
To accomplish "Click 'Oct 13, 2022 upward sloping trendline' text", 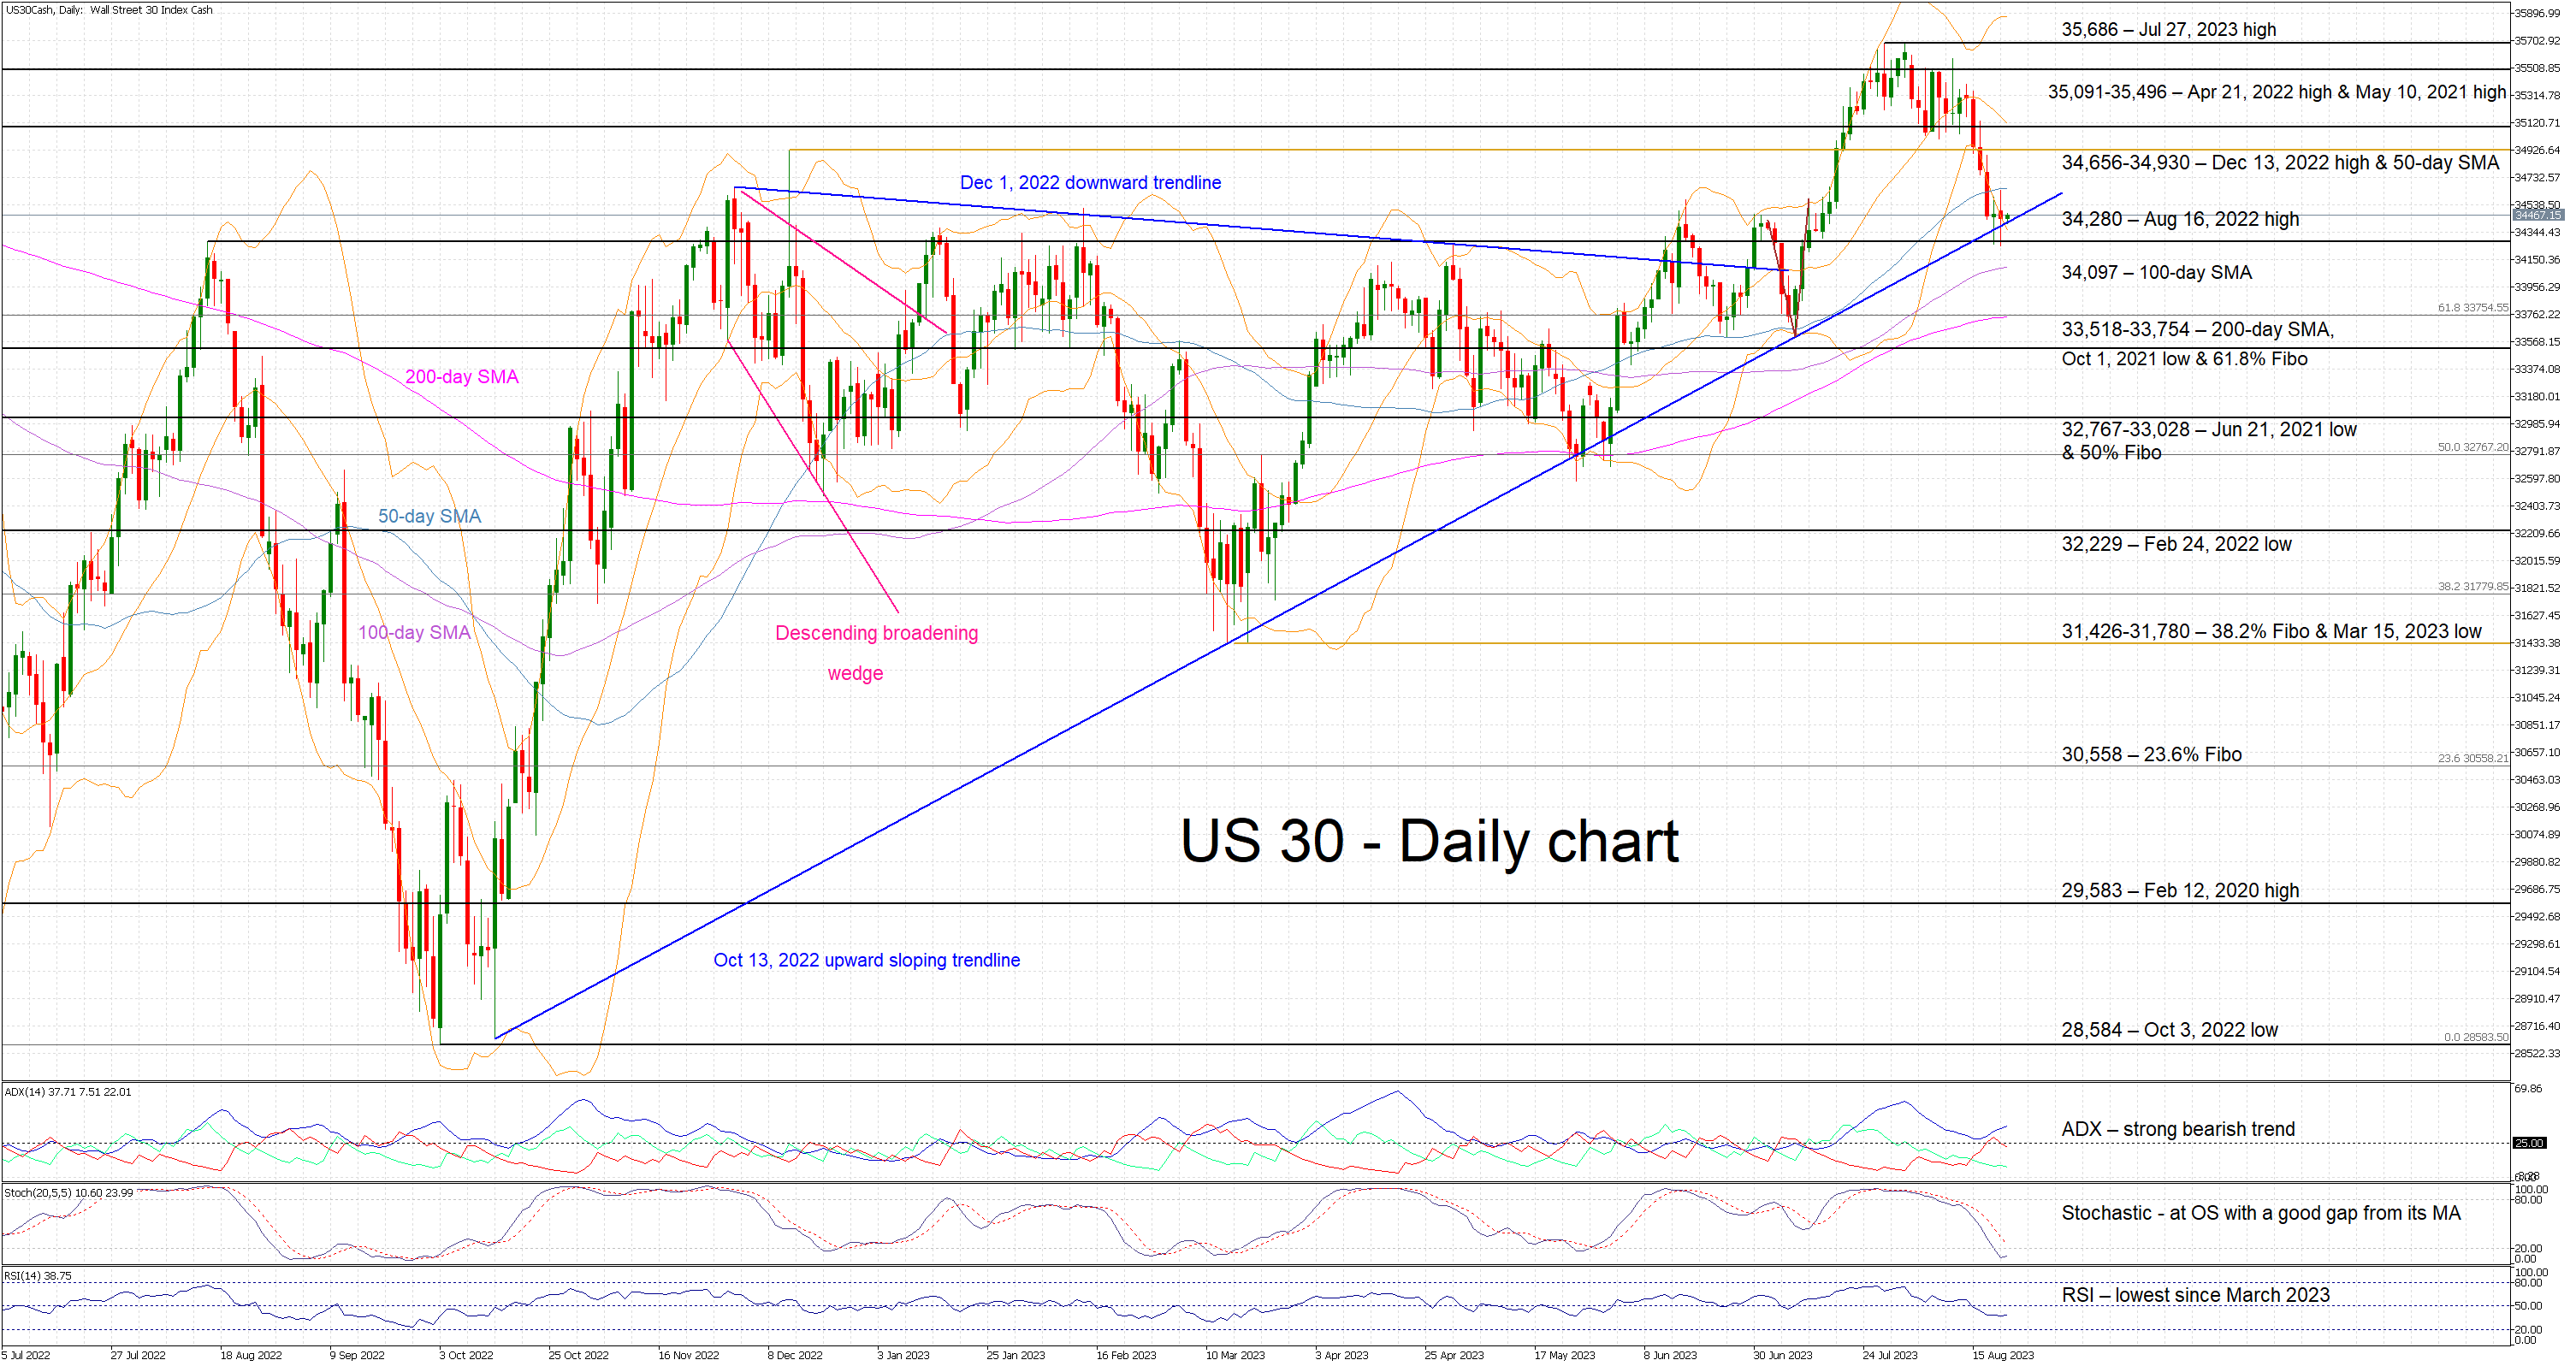I will [x=866, y=960].
